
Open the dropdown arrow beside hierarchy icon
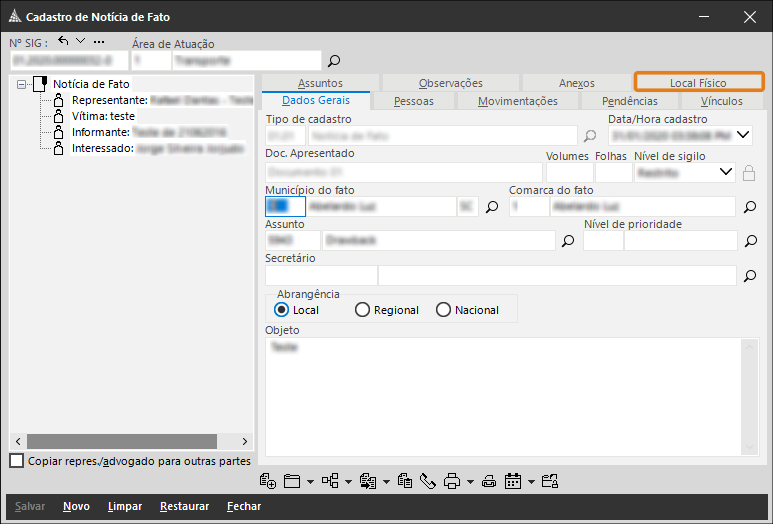click(348, 482)
